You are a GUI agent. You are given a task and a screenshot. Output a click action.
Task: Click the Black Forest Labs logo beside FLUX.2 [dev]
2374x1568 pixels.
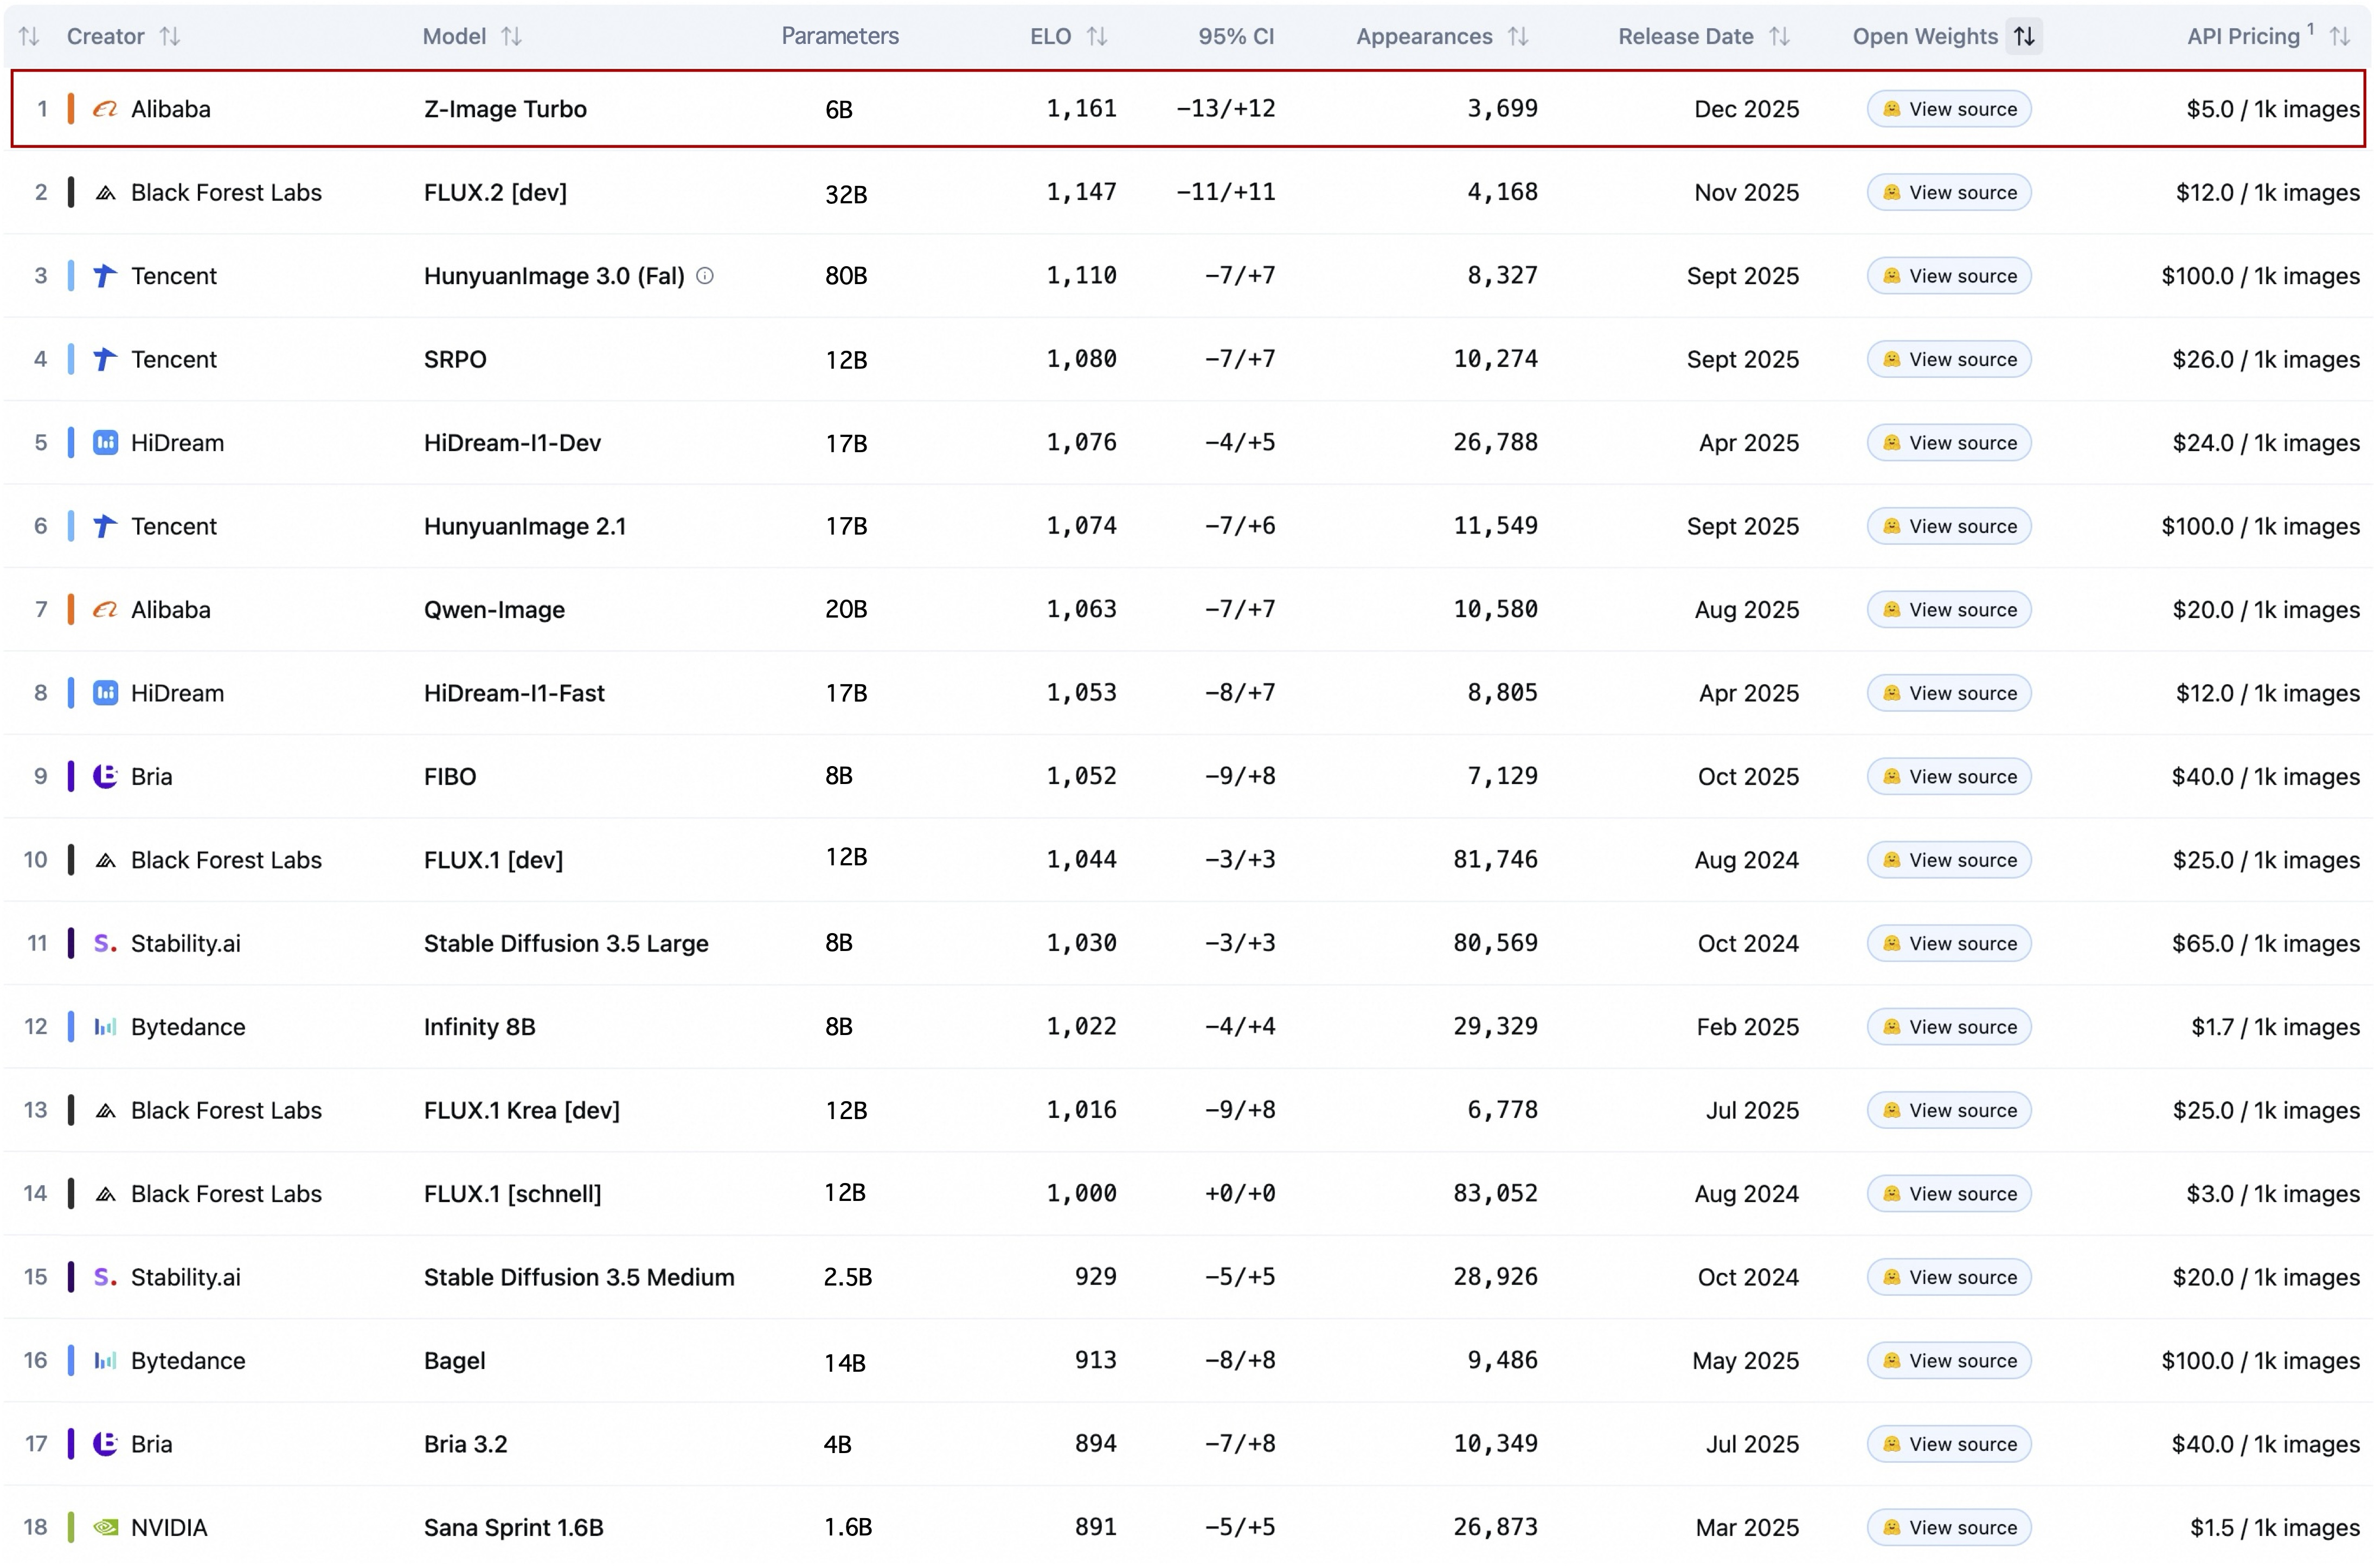click(105, 193)
